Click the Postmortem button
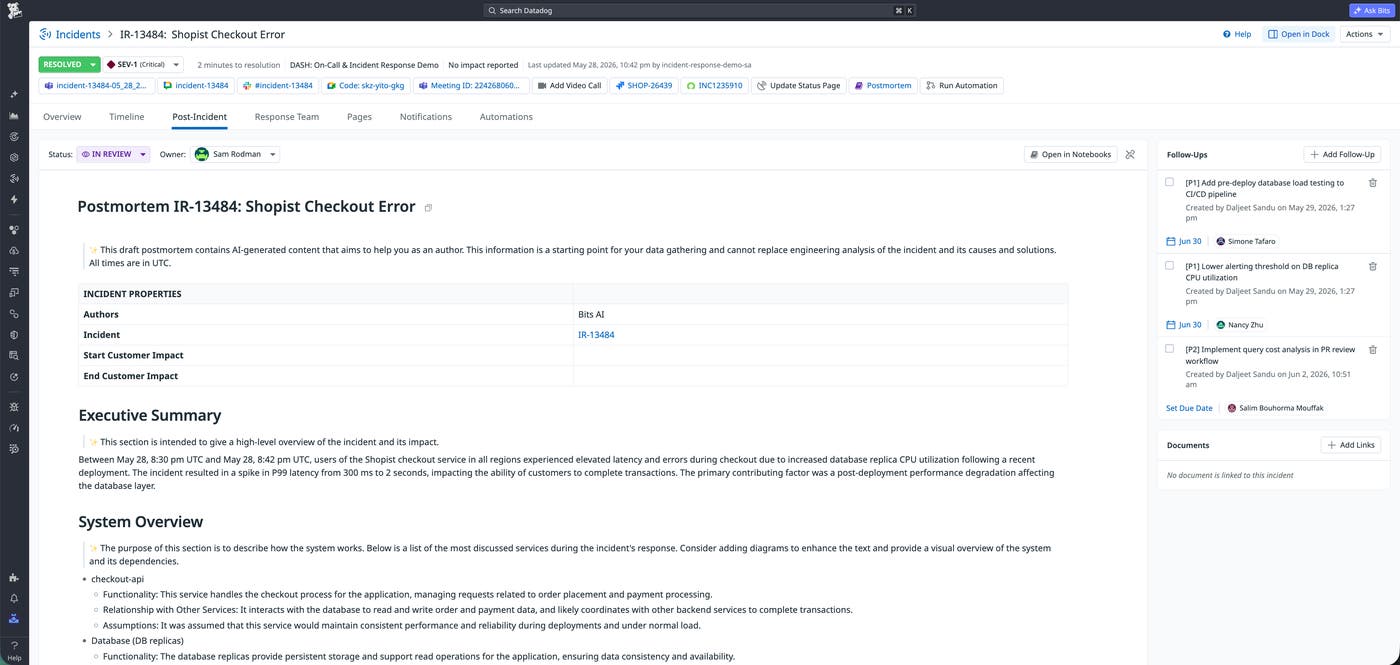Image resolution: width=1400 pixels, height=665 pixels. coord(883,86)
